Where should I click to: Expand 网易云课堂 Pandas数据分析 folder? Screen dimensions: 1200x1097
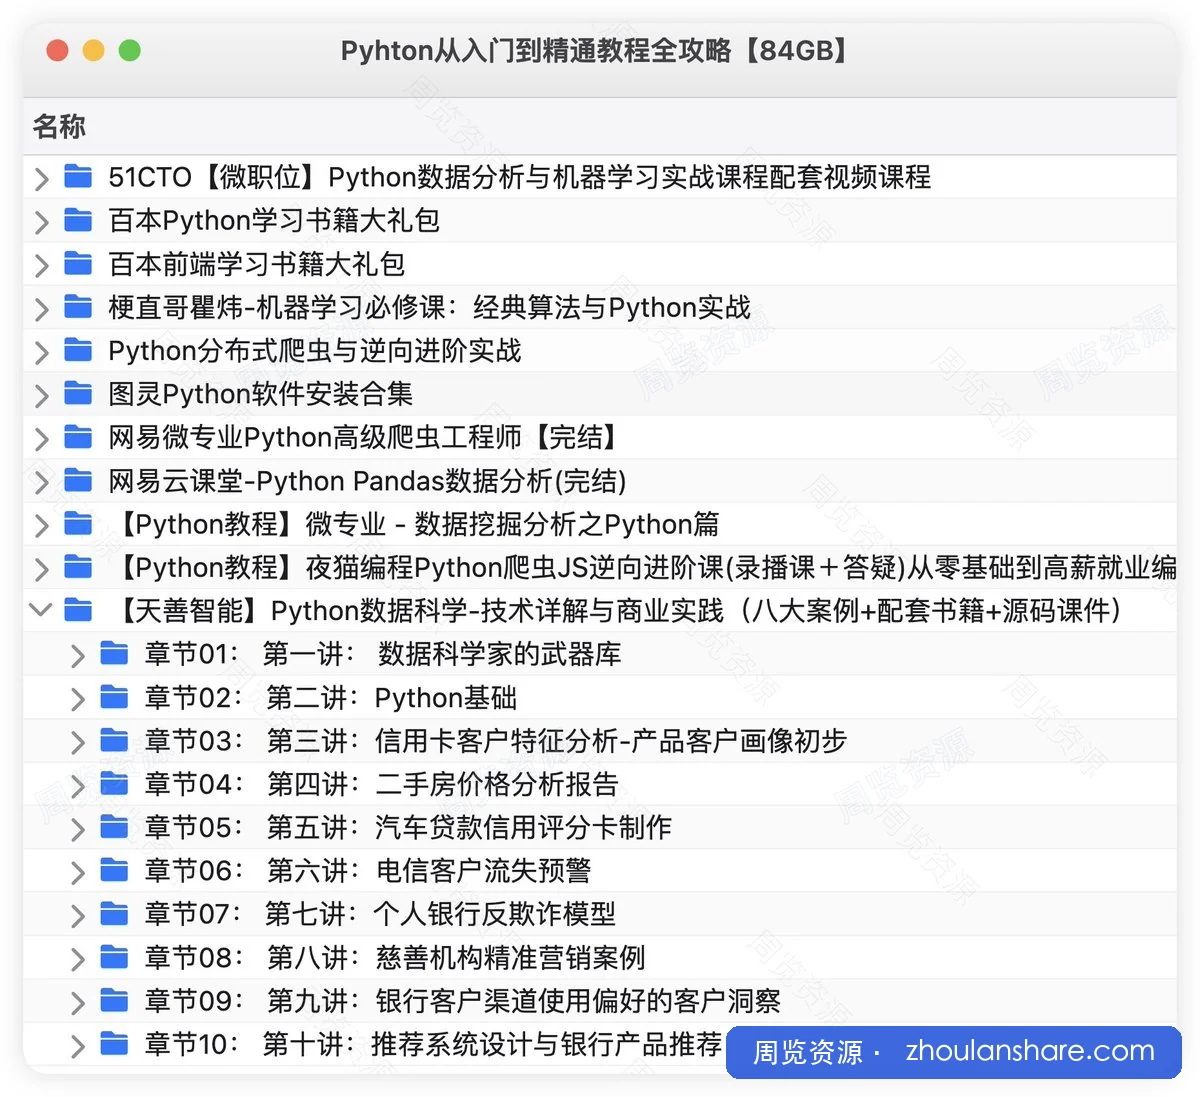pyautogui.click(x=41, y=482)
